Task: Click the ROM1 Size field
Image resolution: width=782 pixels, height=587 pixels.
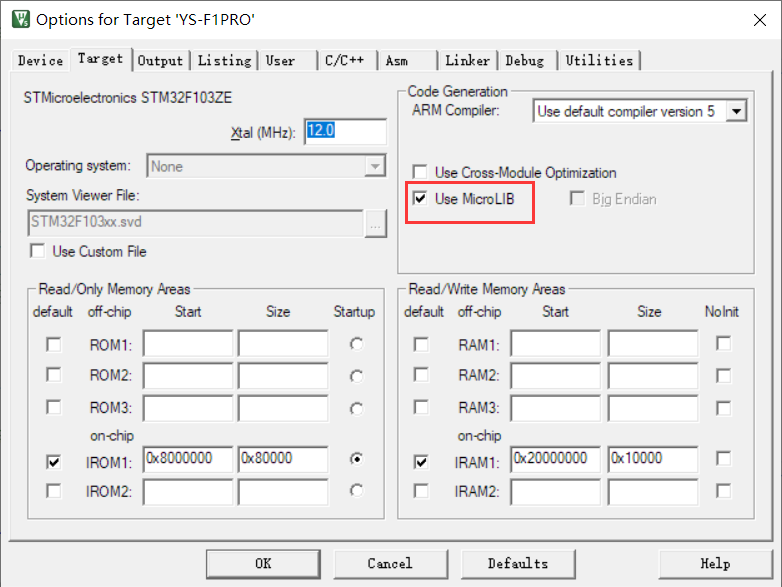Action: coord(283,344)
